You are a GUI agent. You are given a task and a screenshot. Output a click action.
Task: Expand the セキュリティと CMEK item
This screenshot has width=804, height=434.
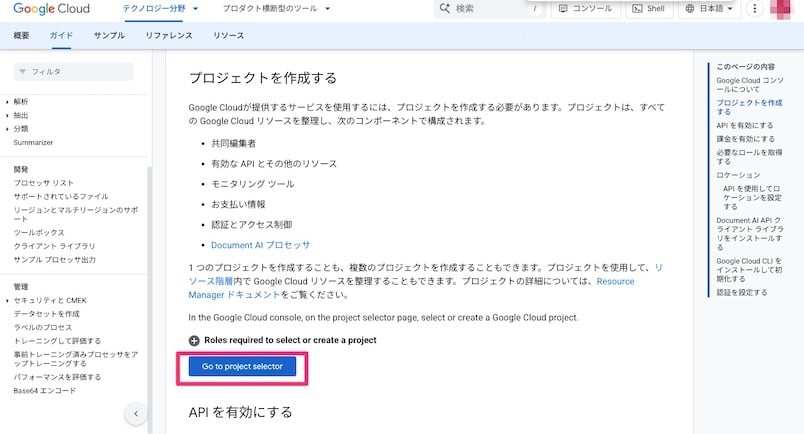pyautogui.click(x=7, y=301)
